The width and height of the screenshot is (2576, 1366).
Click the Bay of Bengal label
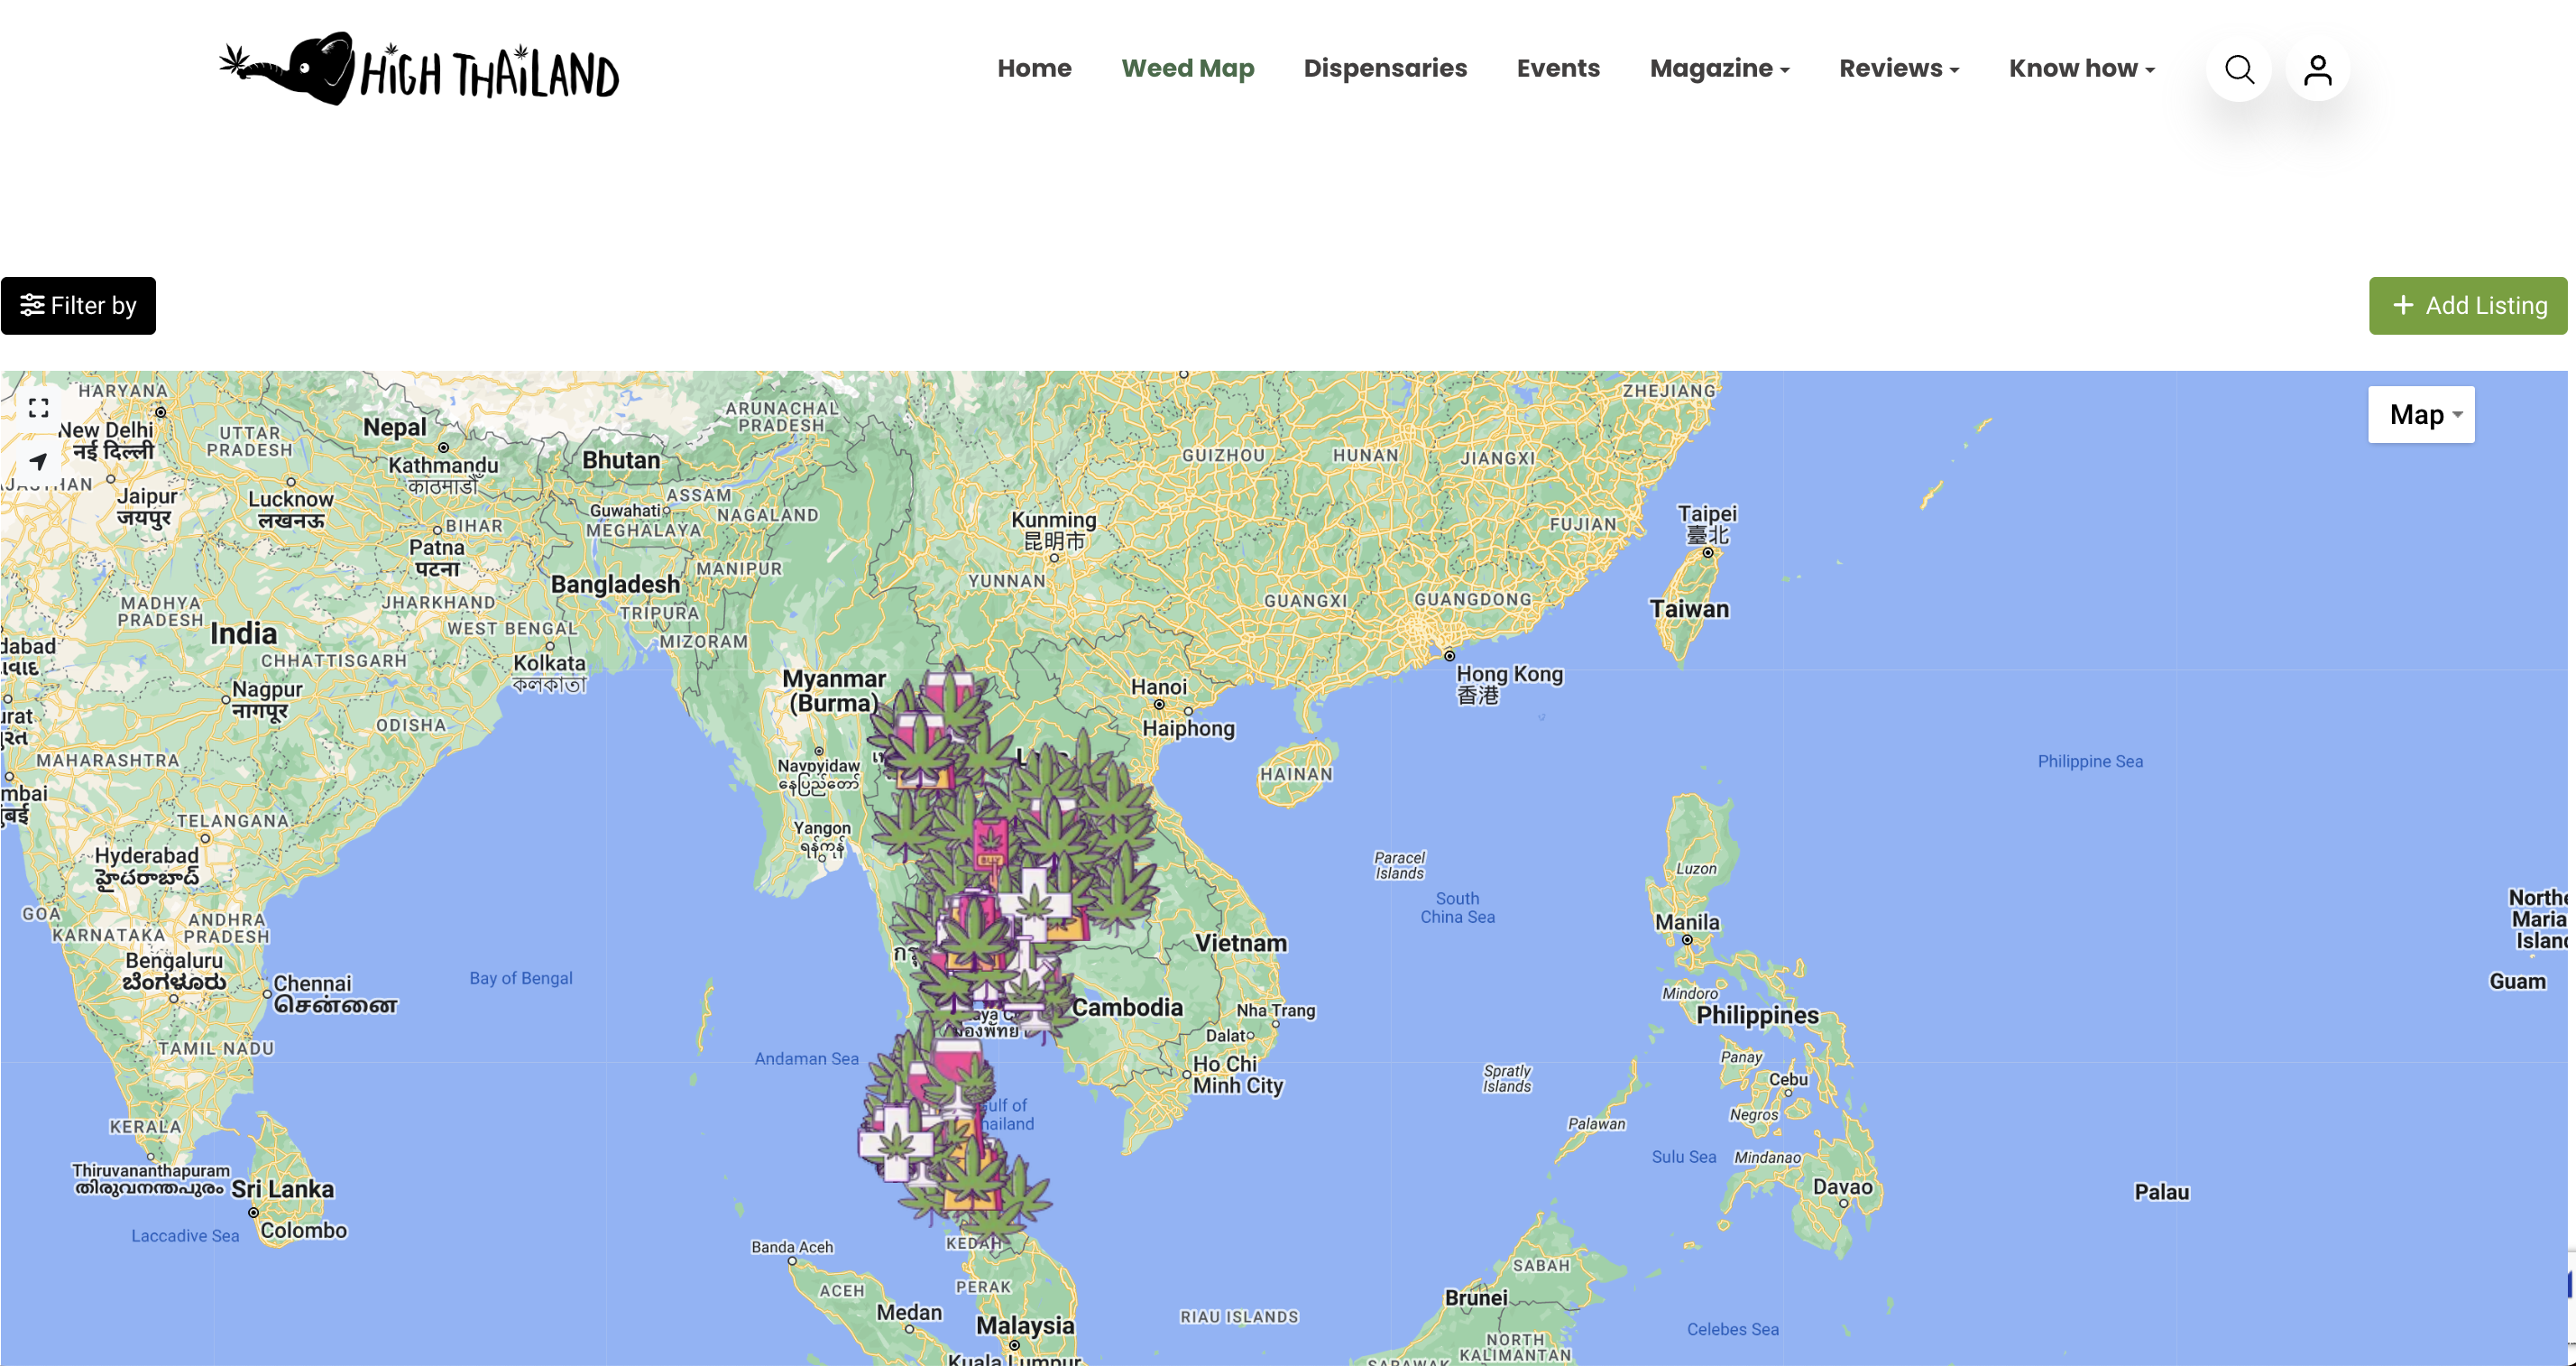[x=521, y=978]
